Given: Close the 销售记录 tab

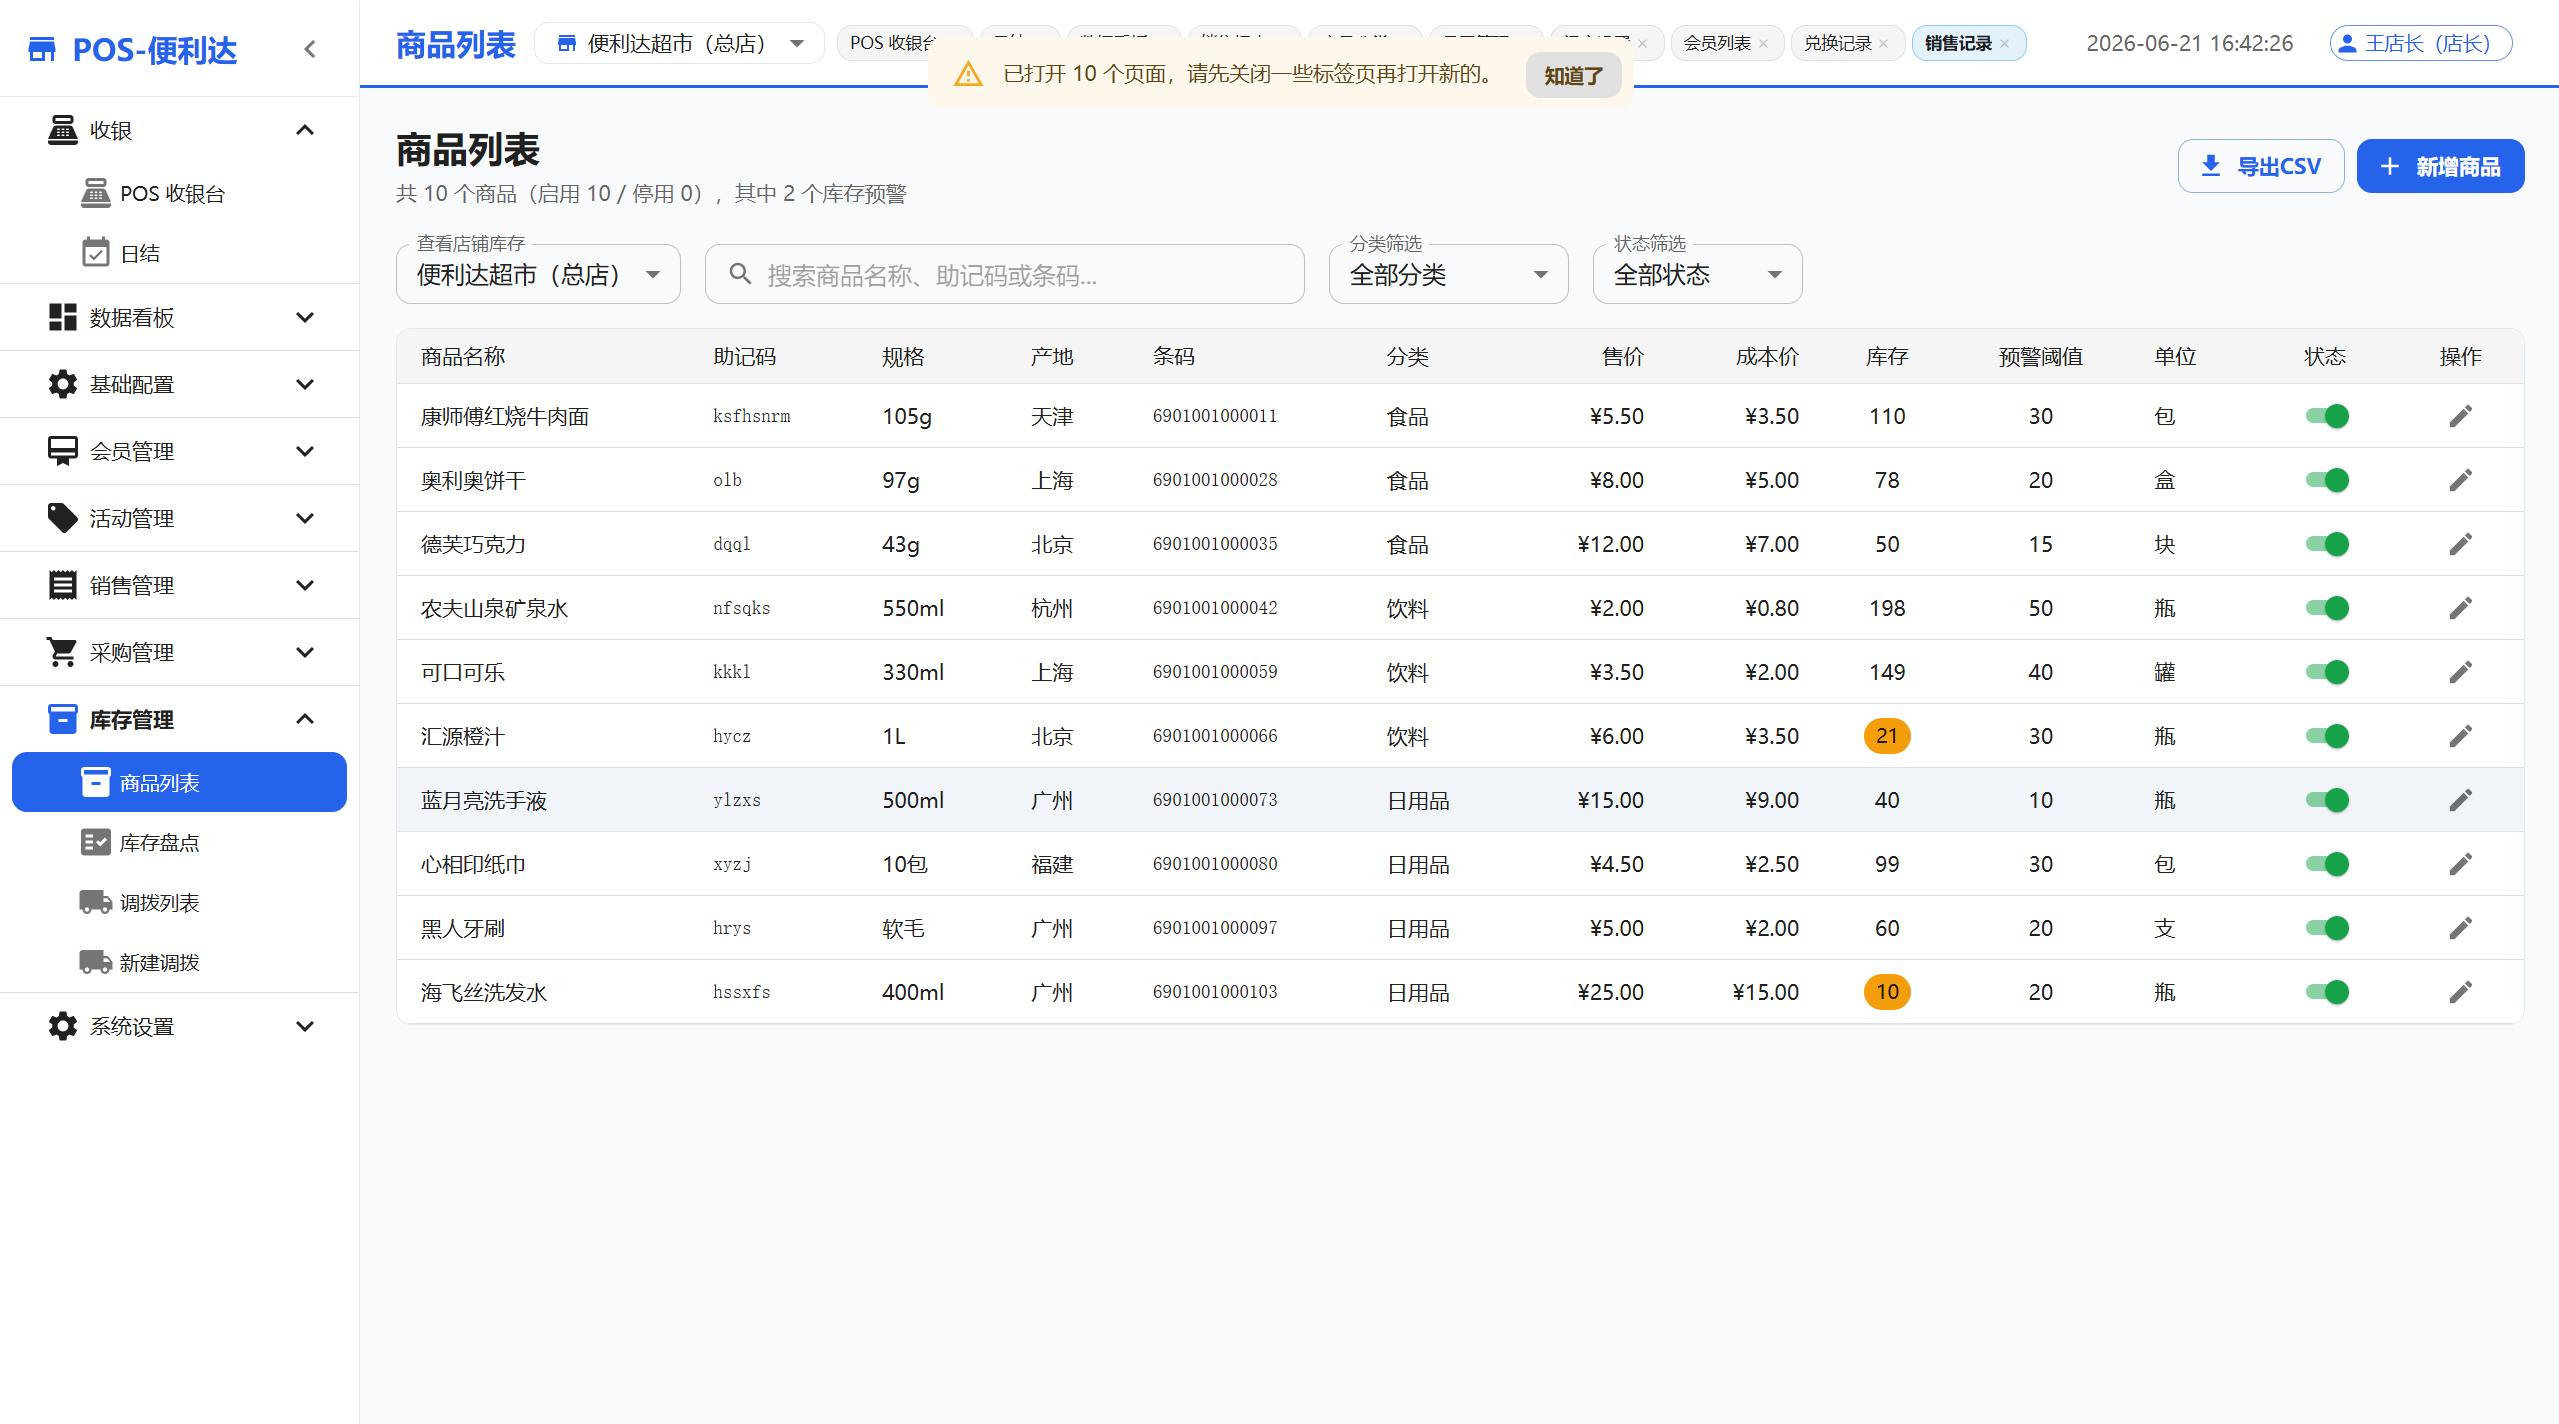Looking at the screenshot, I should [2005, 44].
